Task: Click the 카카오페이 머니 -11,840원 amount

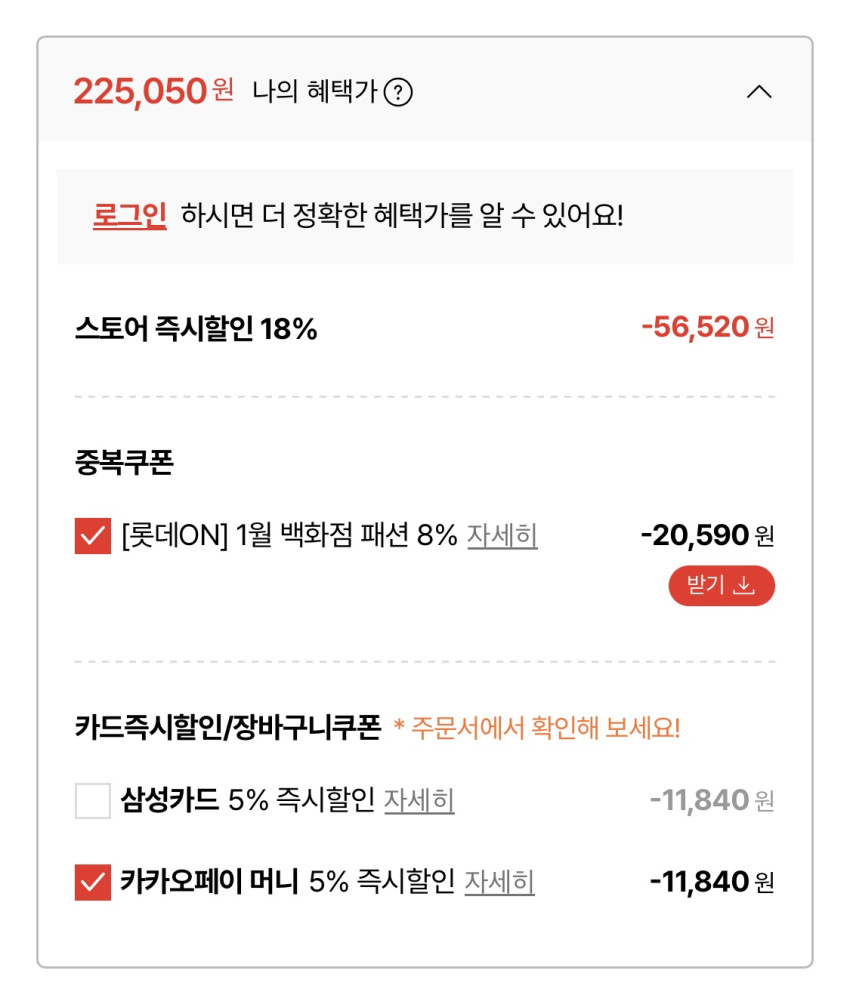Action: click(x=711, y=882)
